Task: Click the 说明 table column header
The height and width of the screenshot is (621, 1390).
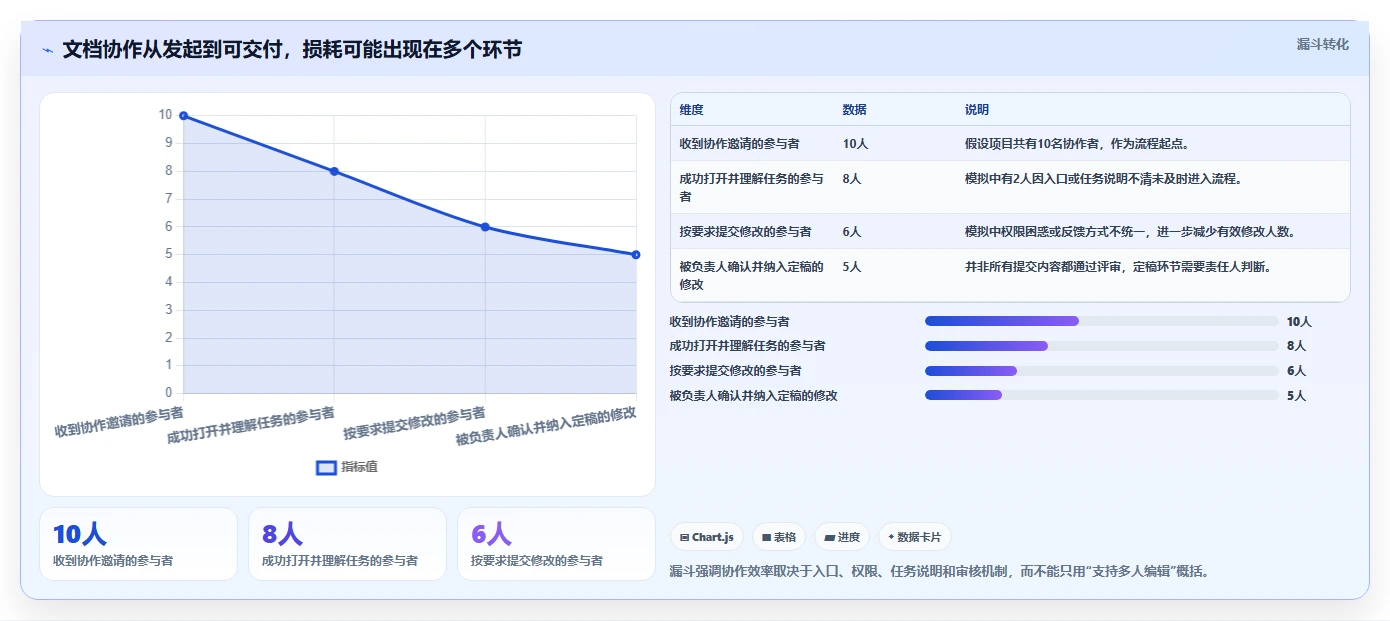Action: (977, 110)
